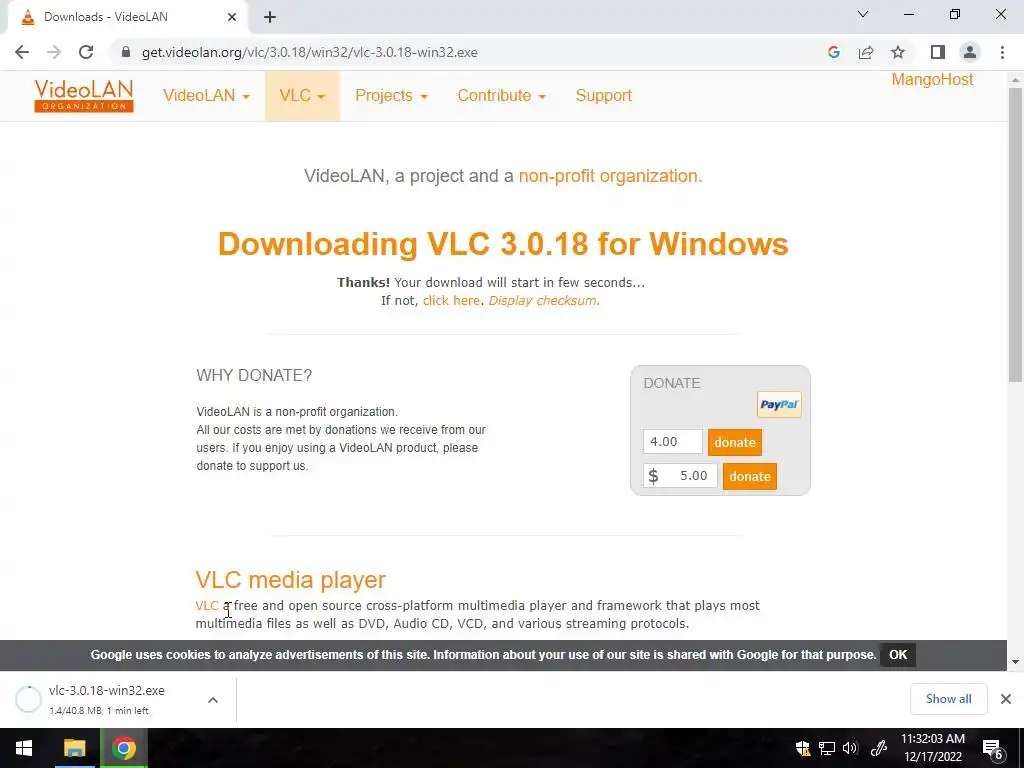Click the 'WHY DONATE?' heading

pos(254,375)
